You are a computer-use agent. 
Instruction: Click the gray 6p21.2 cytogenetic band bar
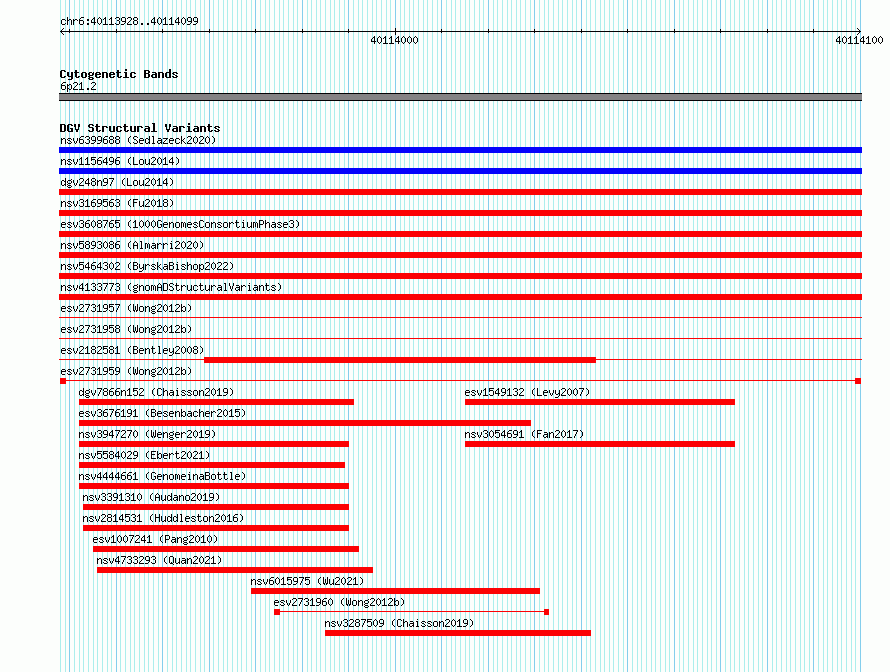460,97
